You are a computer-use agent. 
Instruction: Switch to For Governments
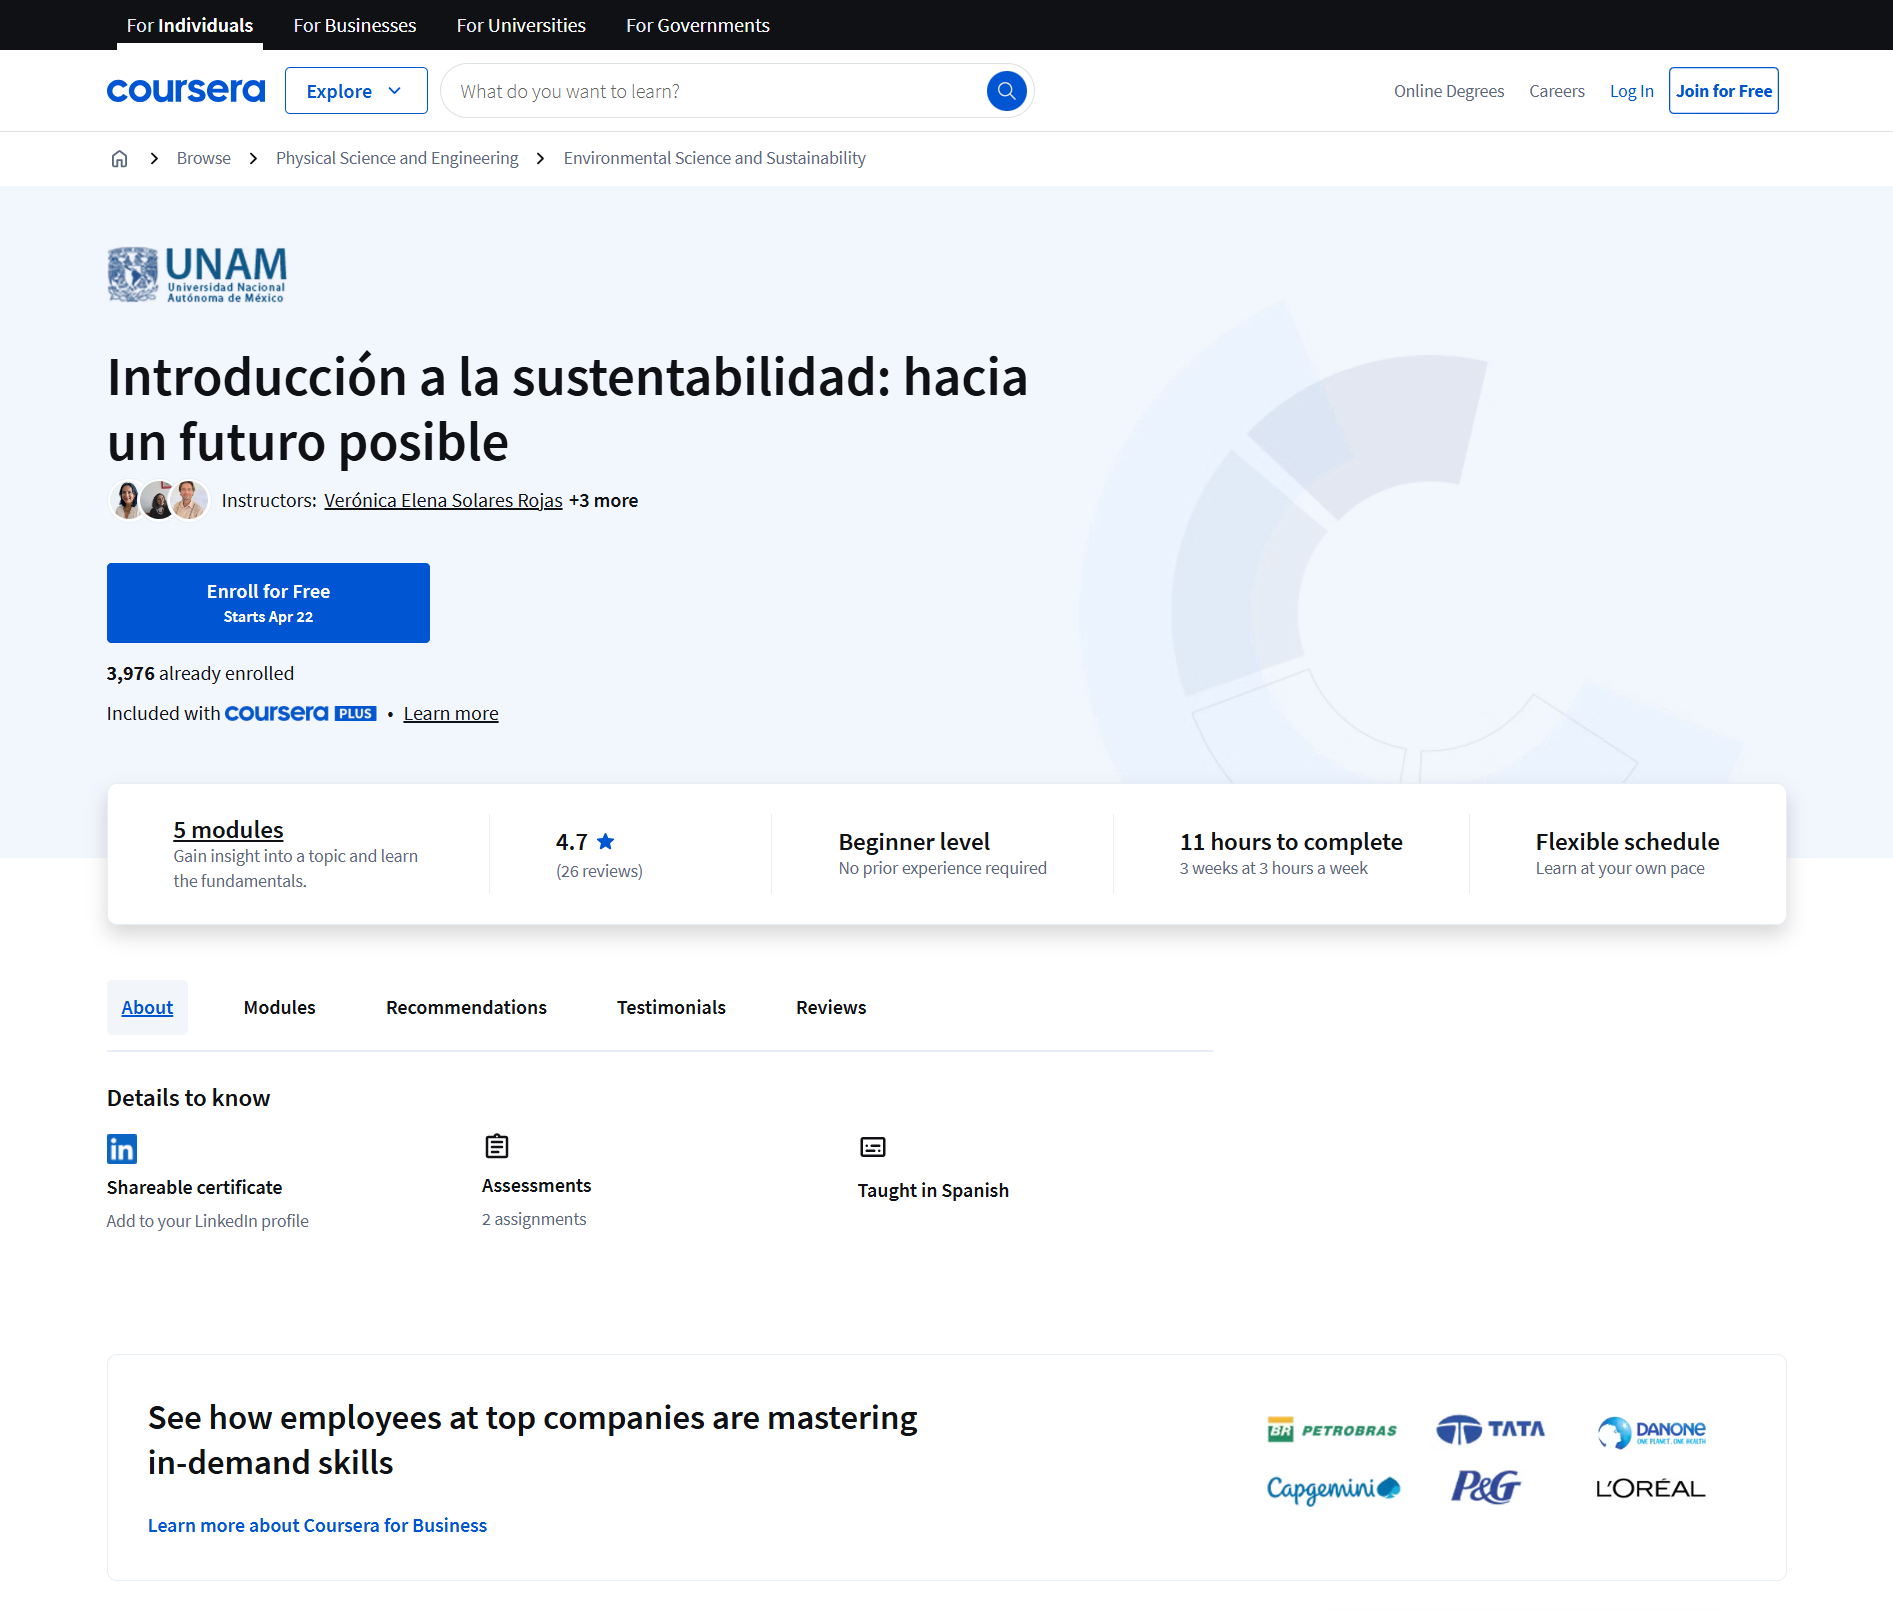point(698,25)
